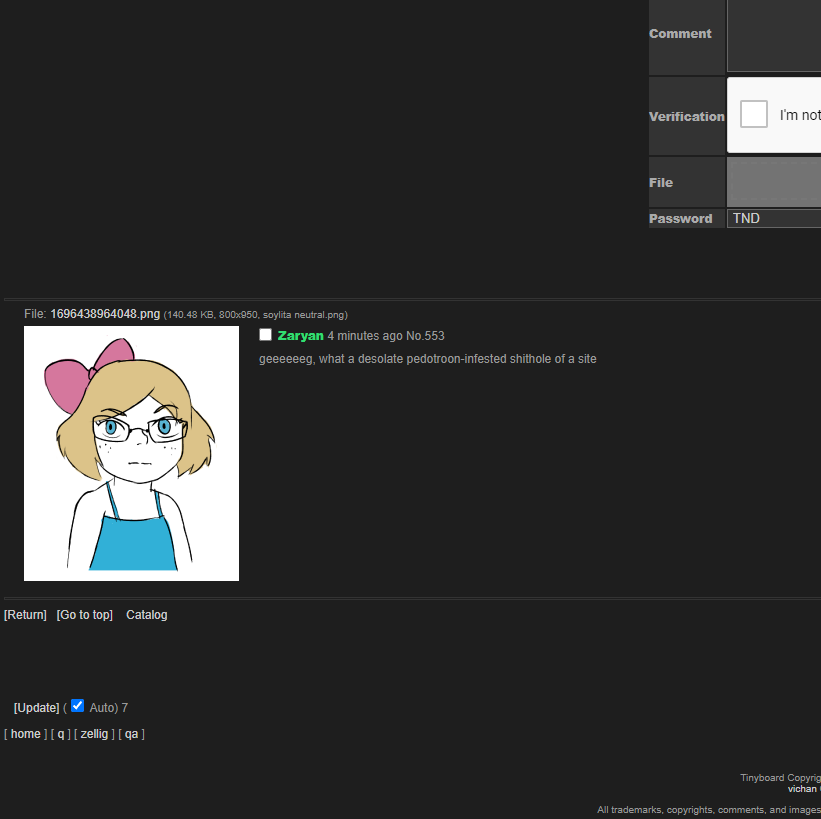Tick the checkbox beside Zaryan's post
821x819 pixels.
[266, 335]
